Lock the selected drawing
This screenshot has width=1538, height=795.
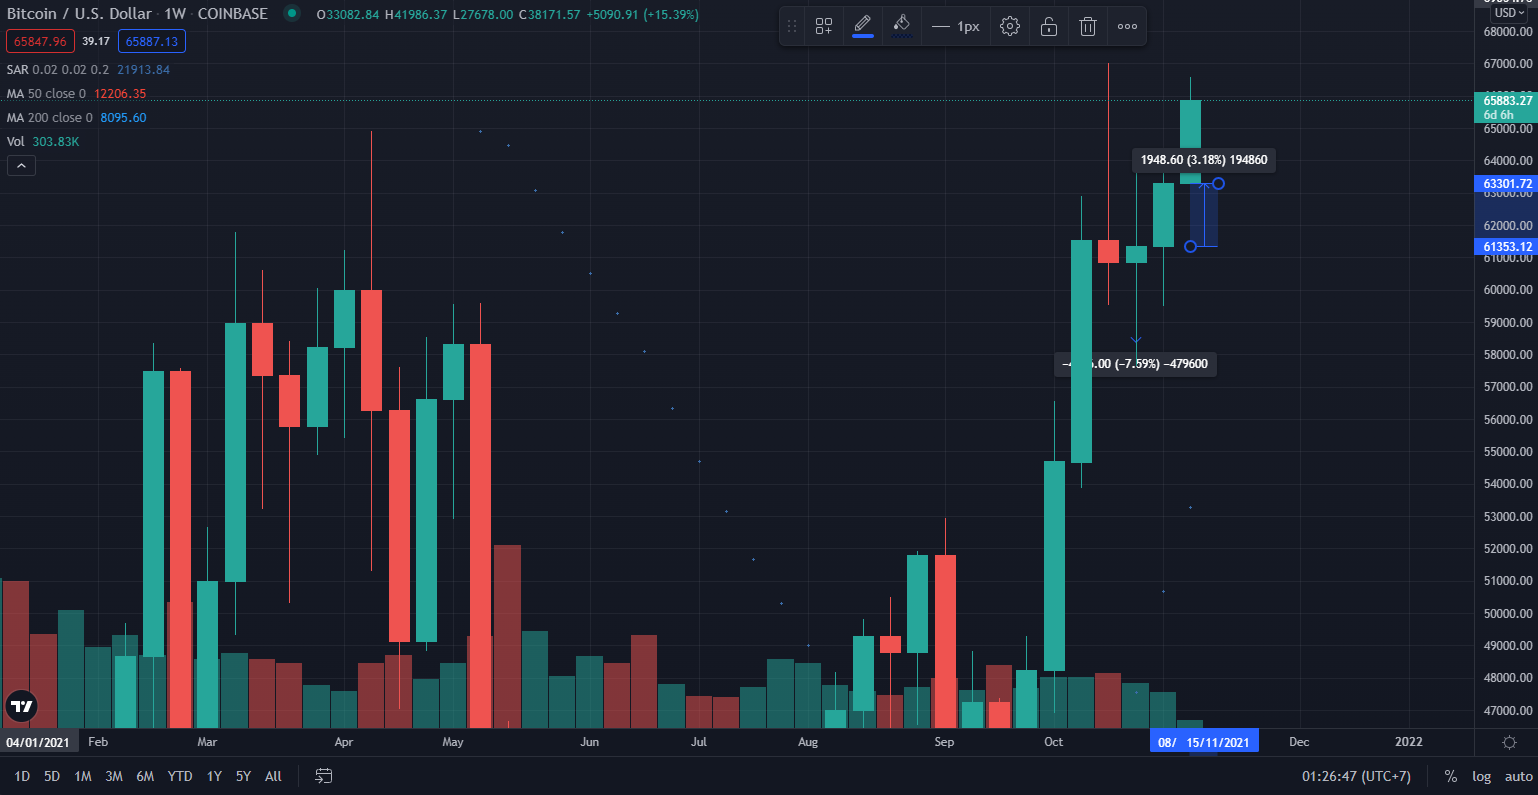[x=1049, y=27]
